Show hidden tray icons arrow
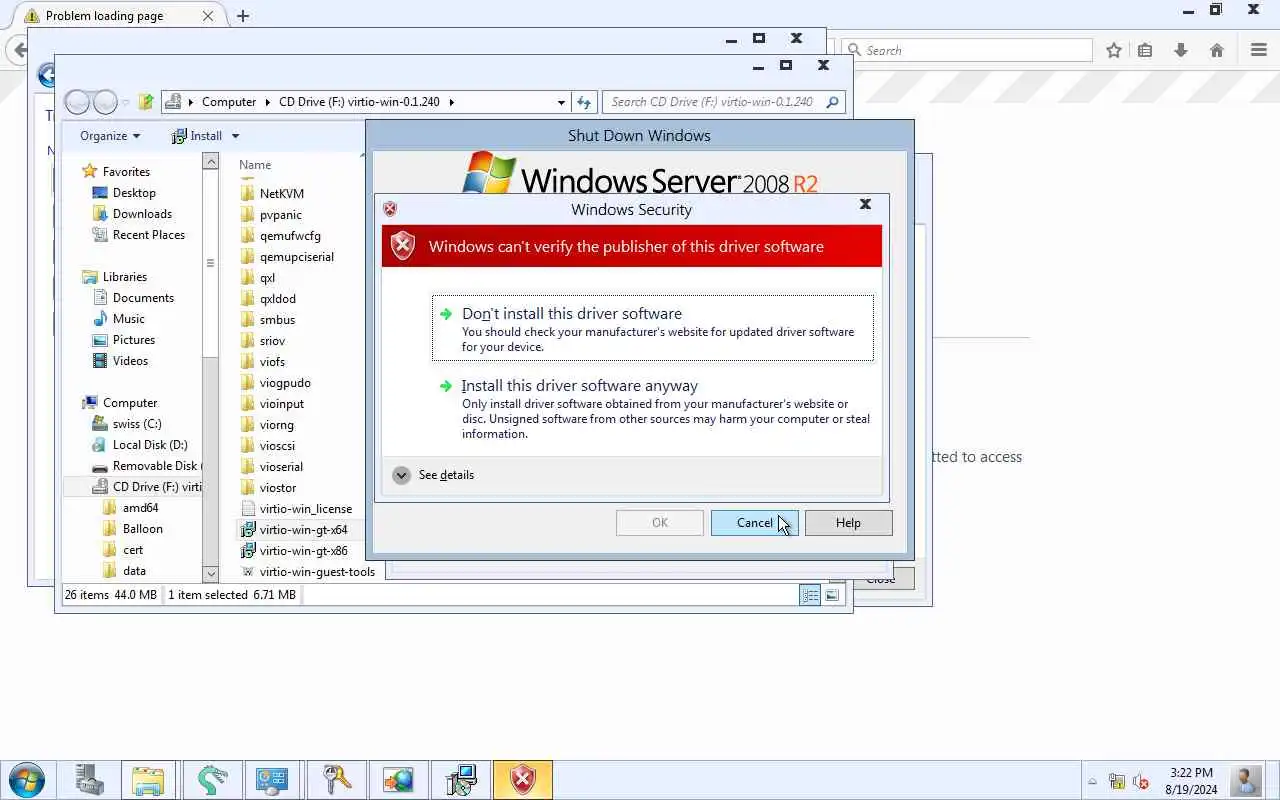1280x800 pixels. tap(1093, 781)
